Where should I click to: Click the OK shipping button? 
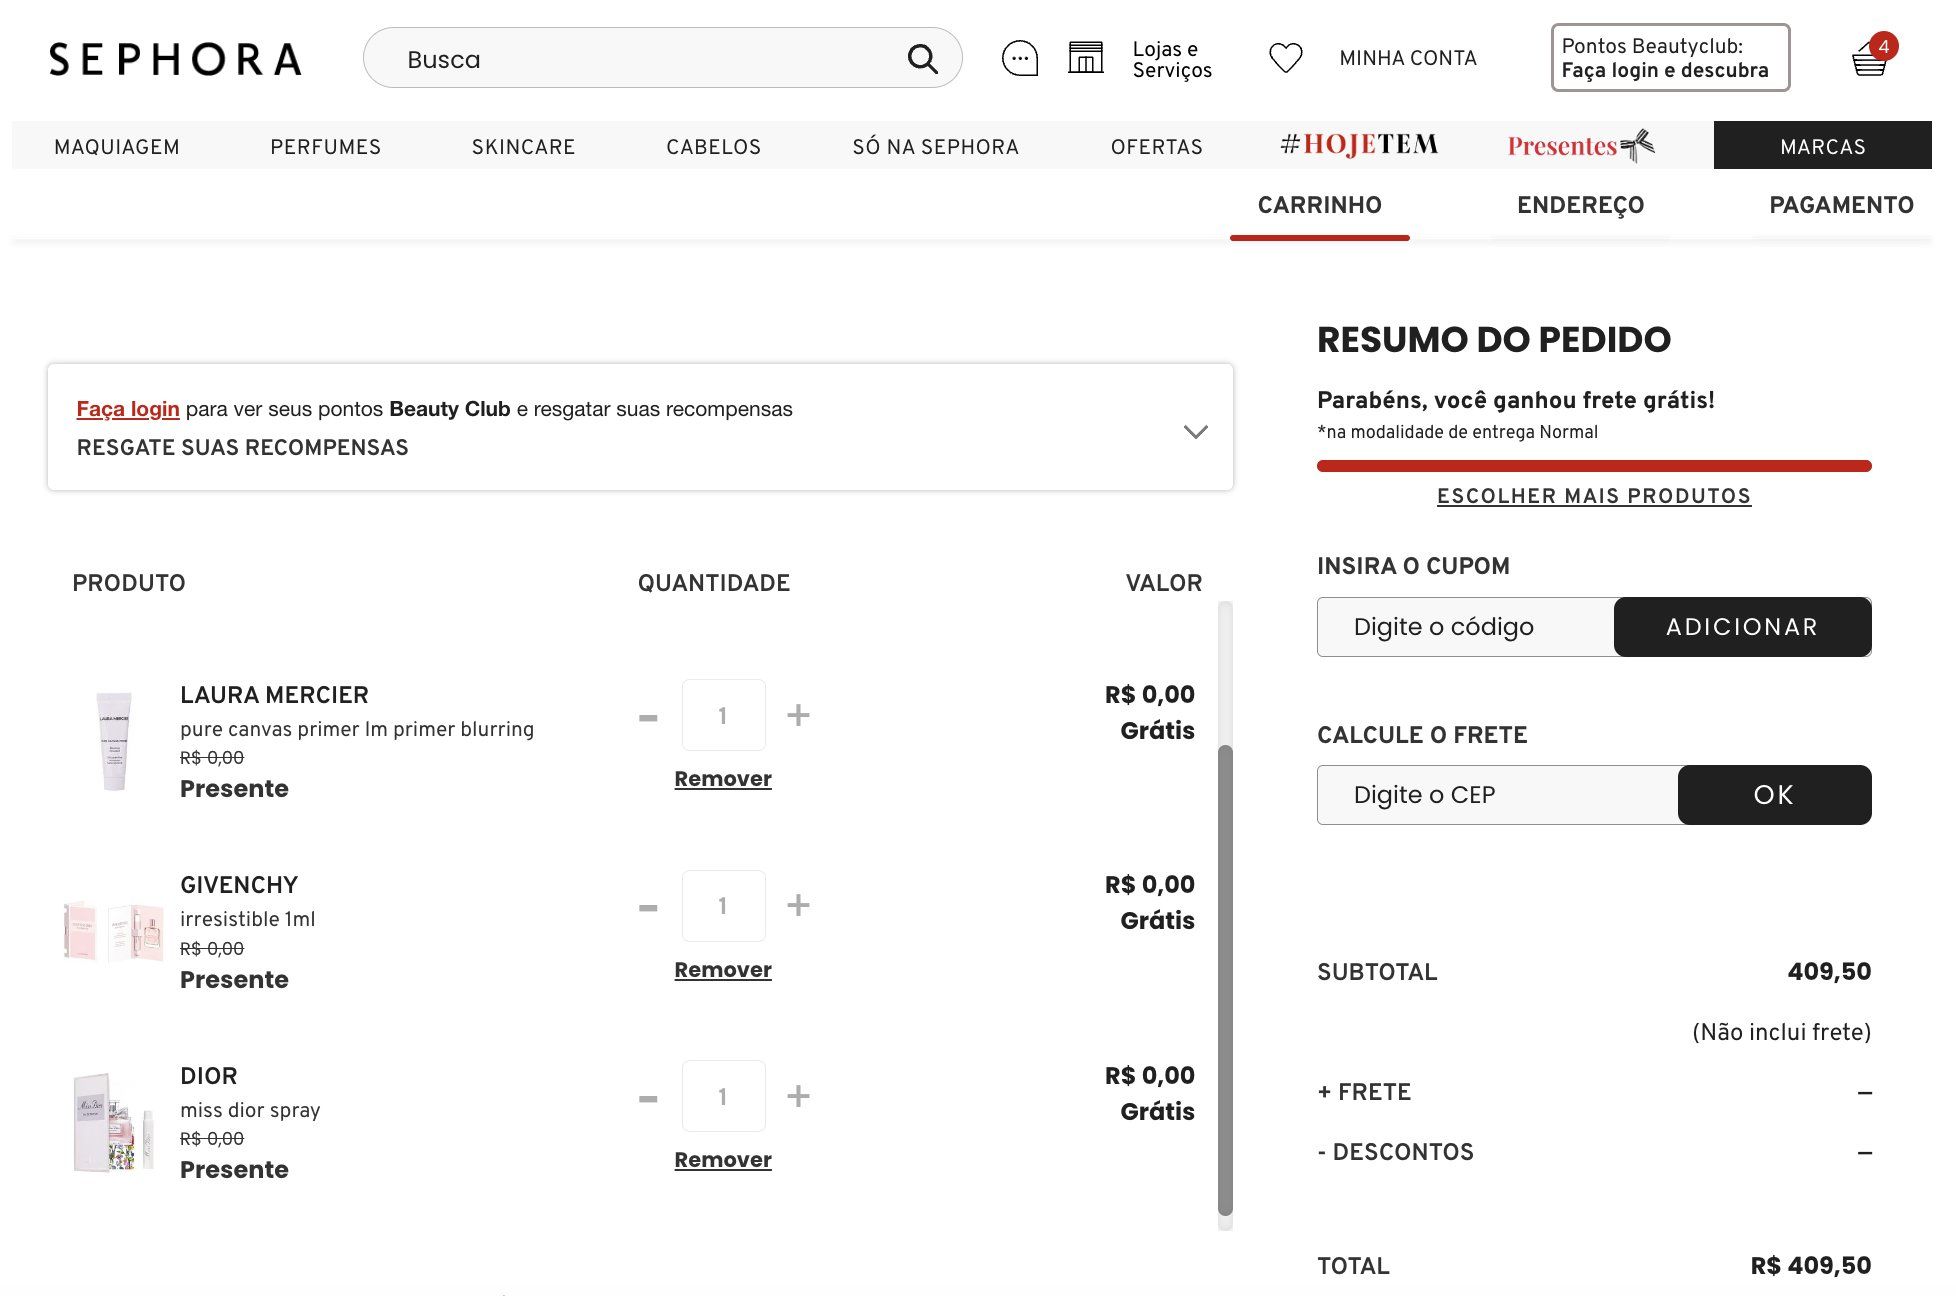(1774, 795)
